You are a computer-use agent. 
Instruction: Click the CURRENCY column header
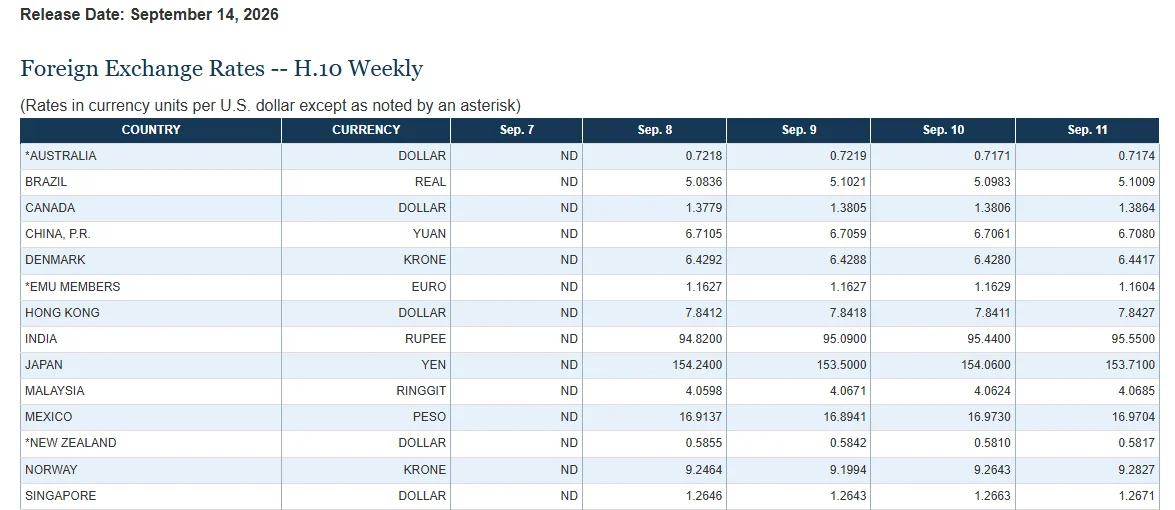(x=366, y=130)
